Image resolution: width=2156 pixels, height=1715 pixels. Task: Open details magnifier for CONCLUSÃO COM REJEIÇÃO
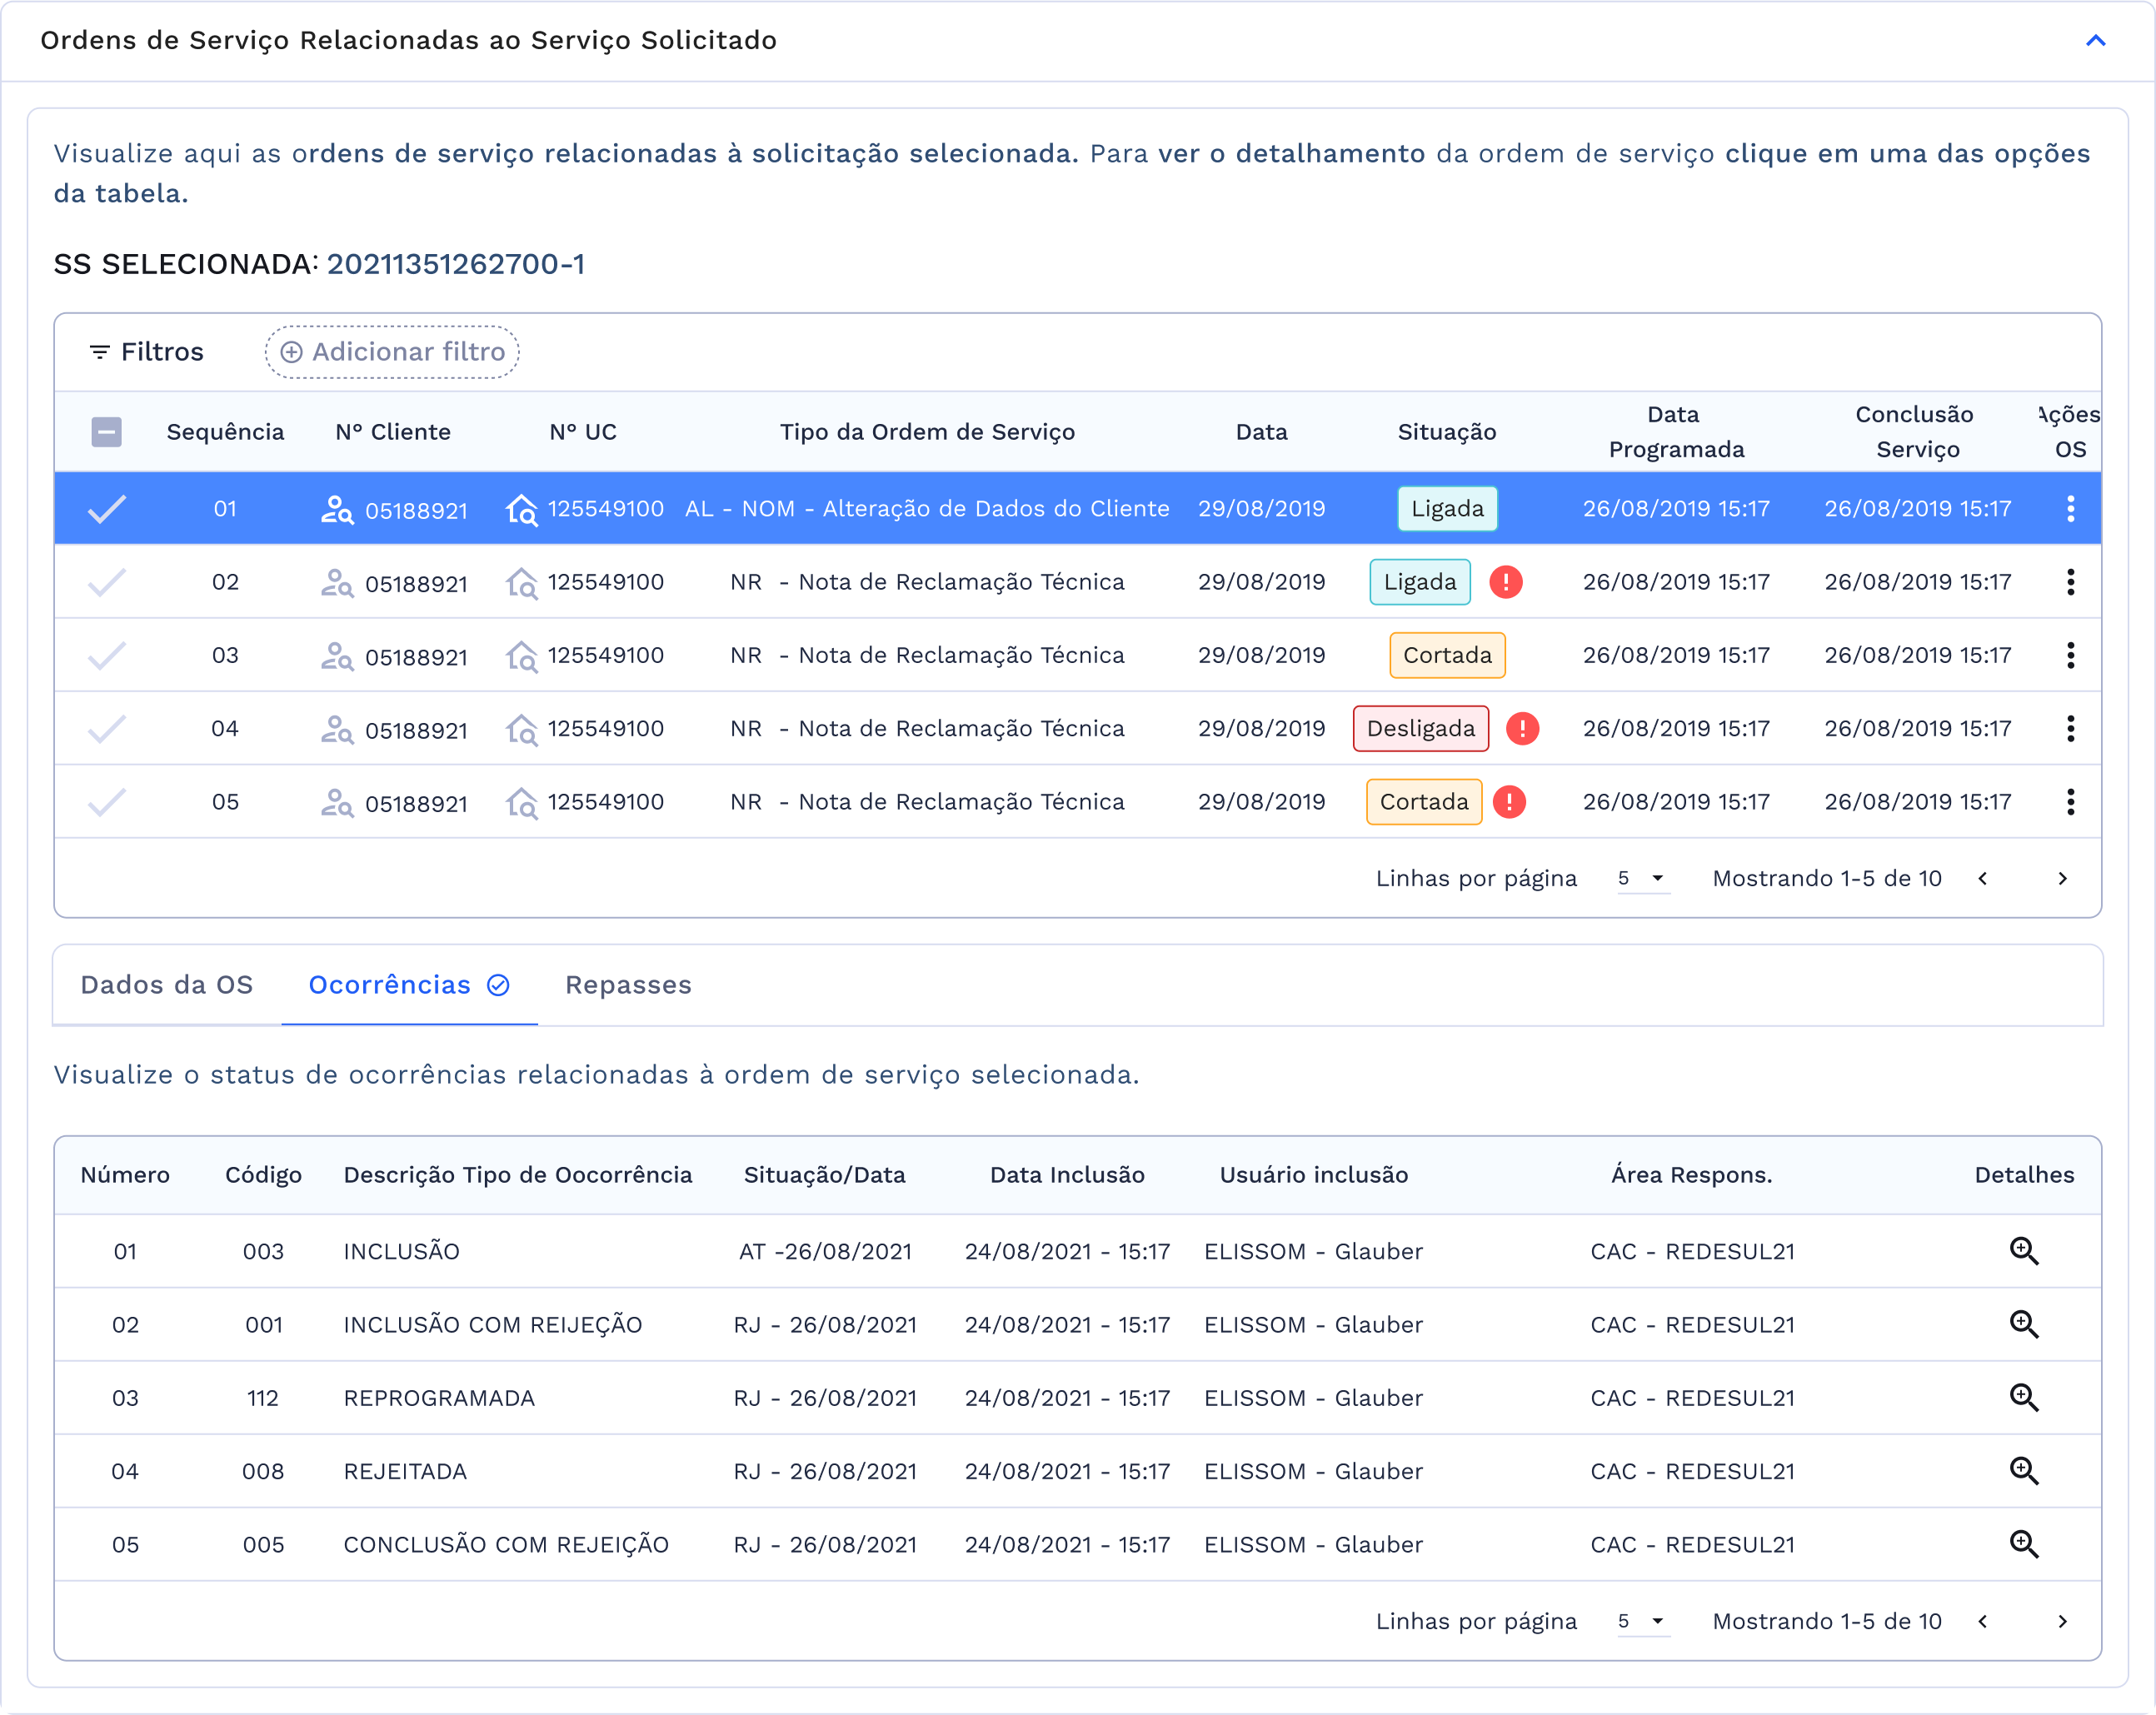tap(2023, 1543)
